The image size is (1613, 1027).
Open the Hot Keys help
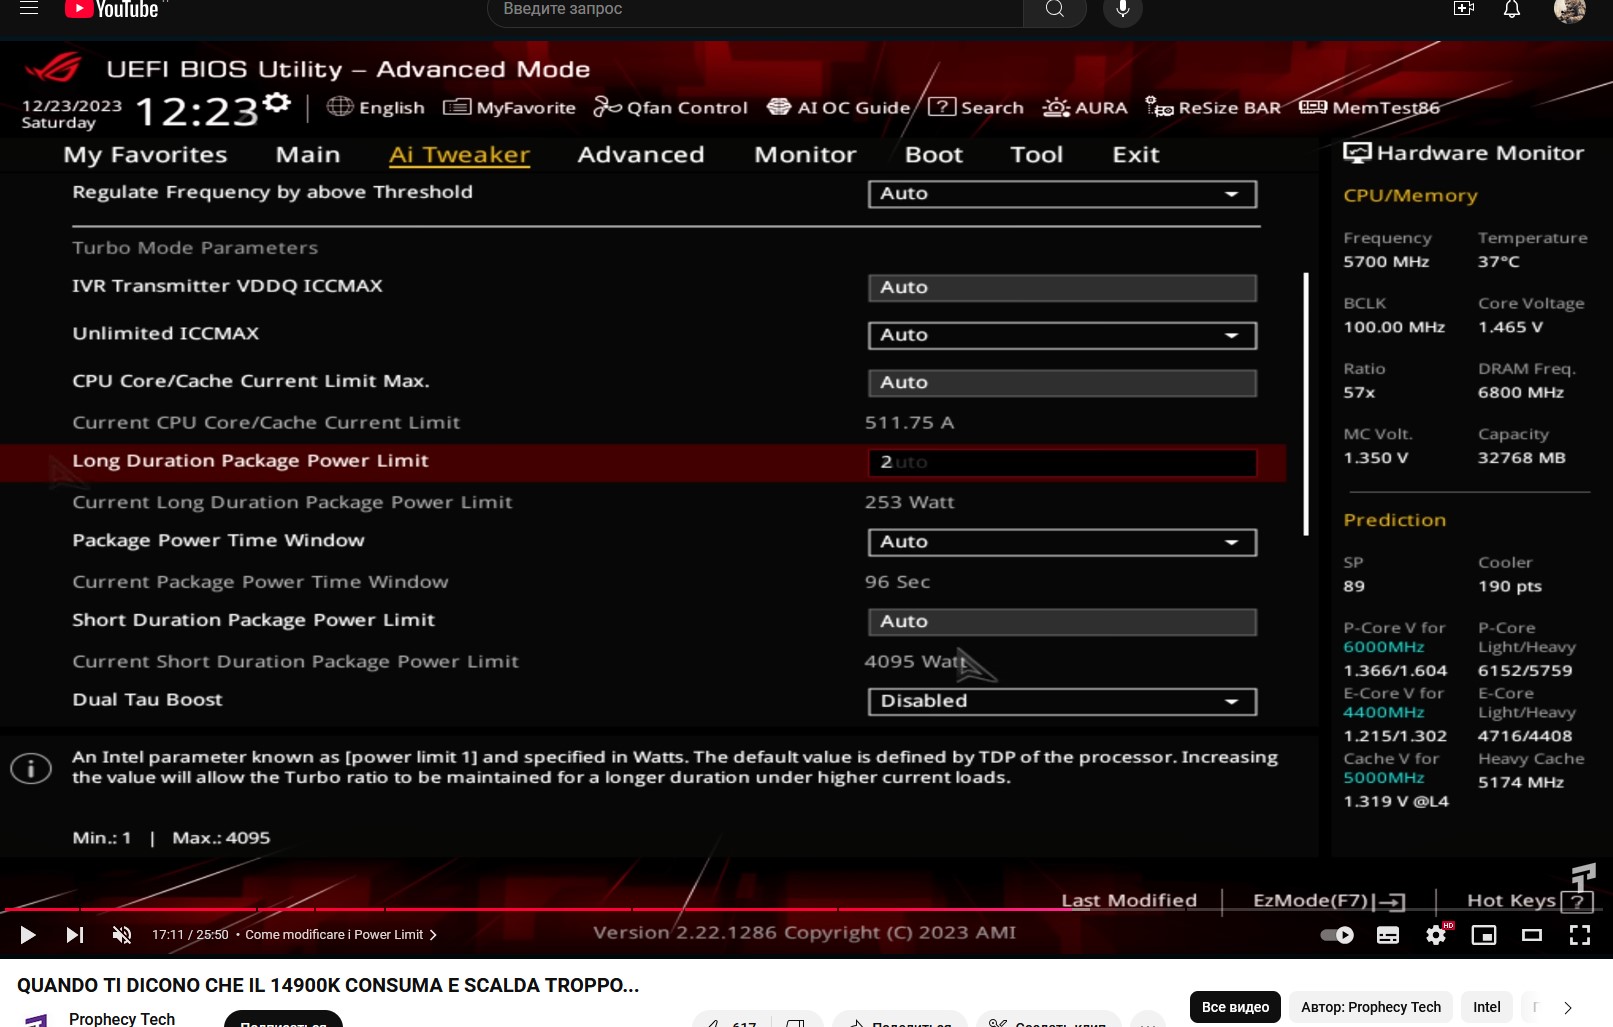pos(1529,901)
